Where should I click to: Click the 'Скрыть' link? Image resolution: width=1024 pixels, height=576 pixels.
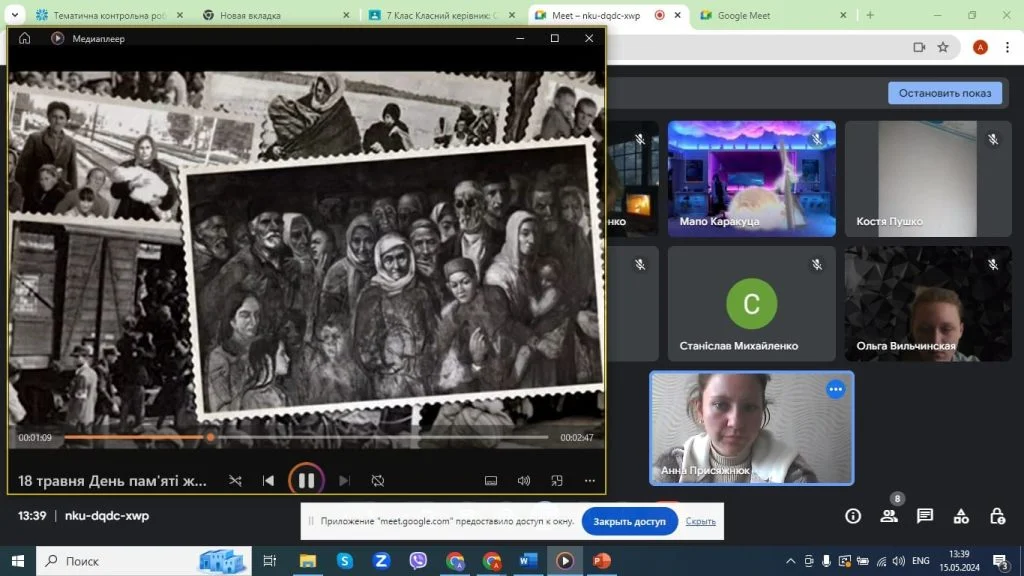(701, 521)
